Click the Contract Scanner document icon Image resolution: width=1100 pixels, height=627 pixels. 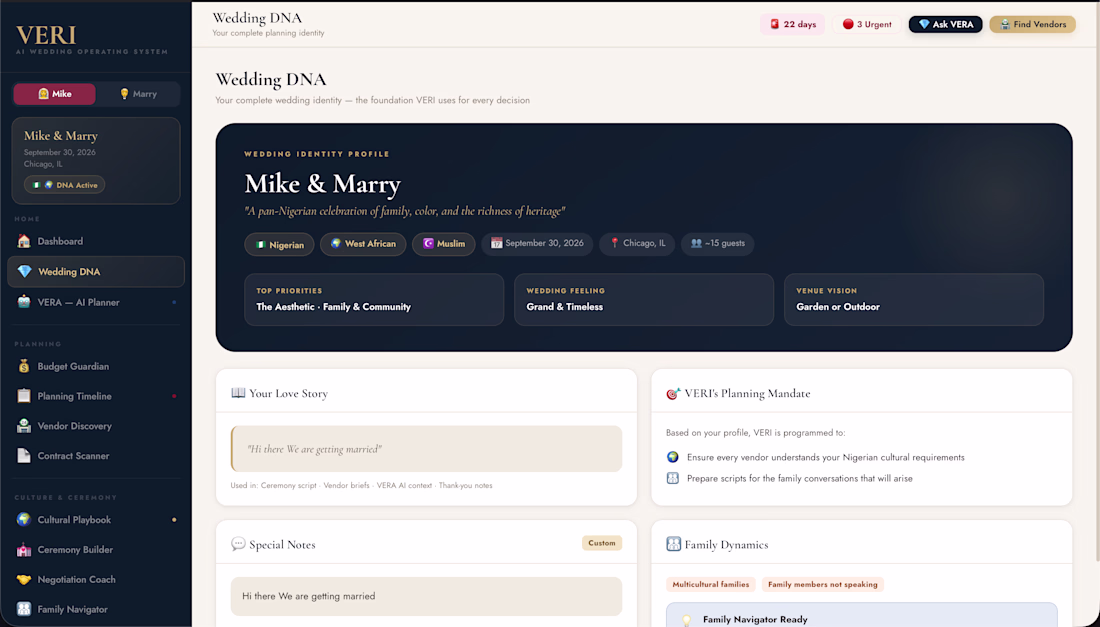point(24,456)
